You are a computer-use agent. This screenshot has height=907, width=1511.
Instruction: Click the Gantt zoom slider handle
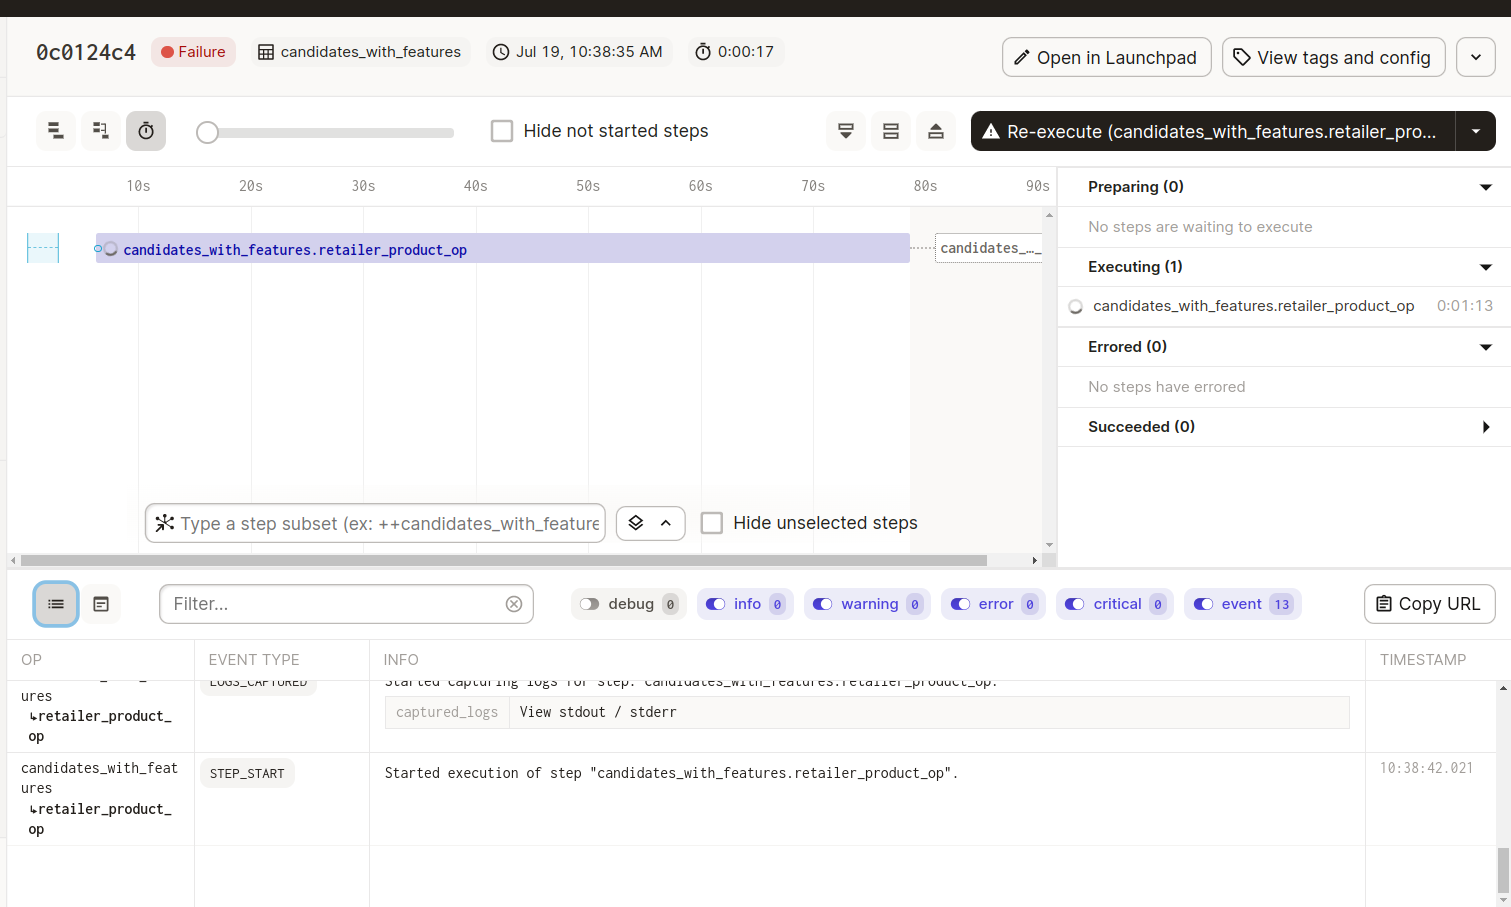207,131
